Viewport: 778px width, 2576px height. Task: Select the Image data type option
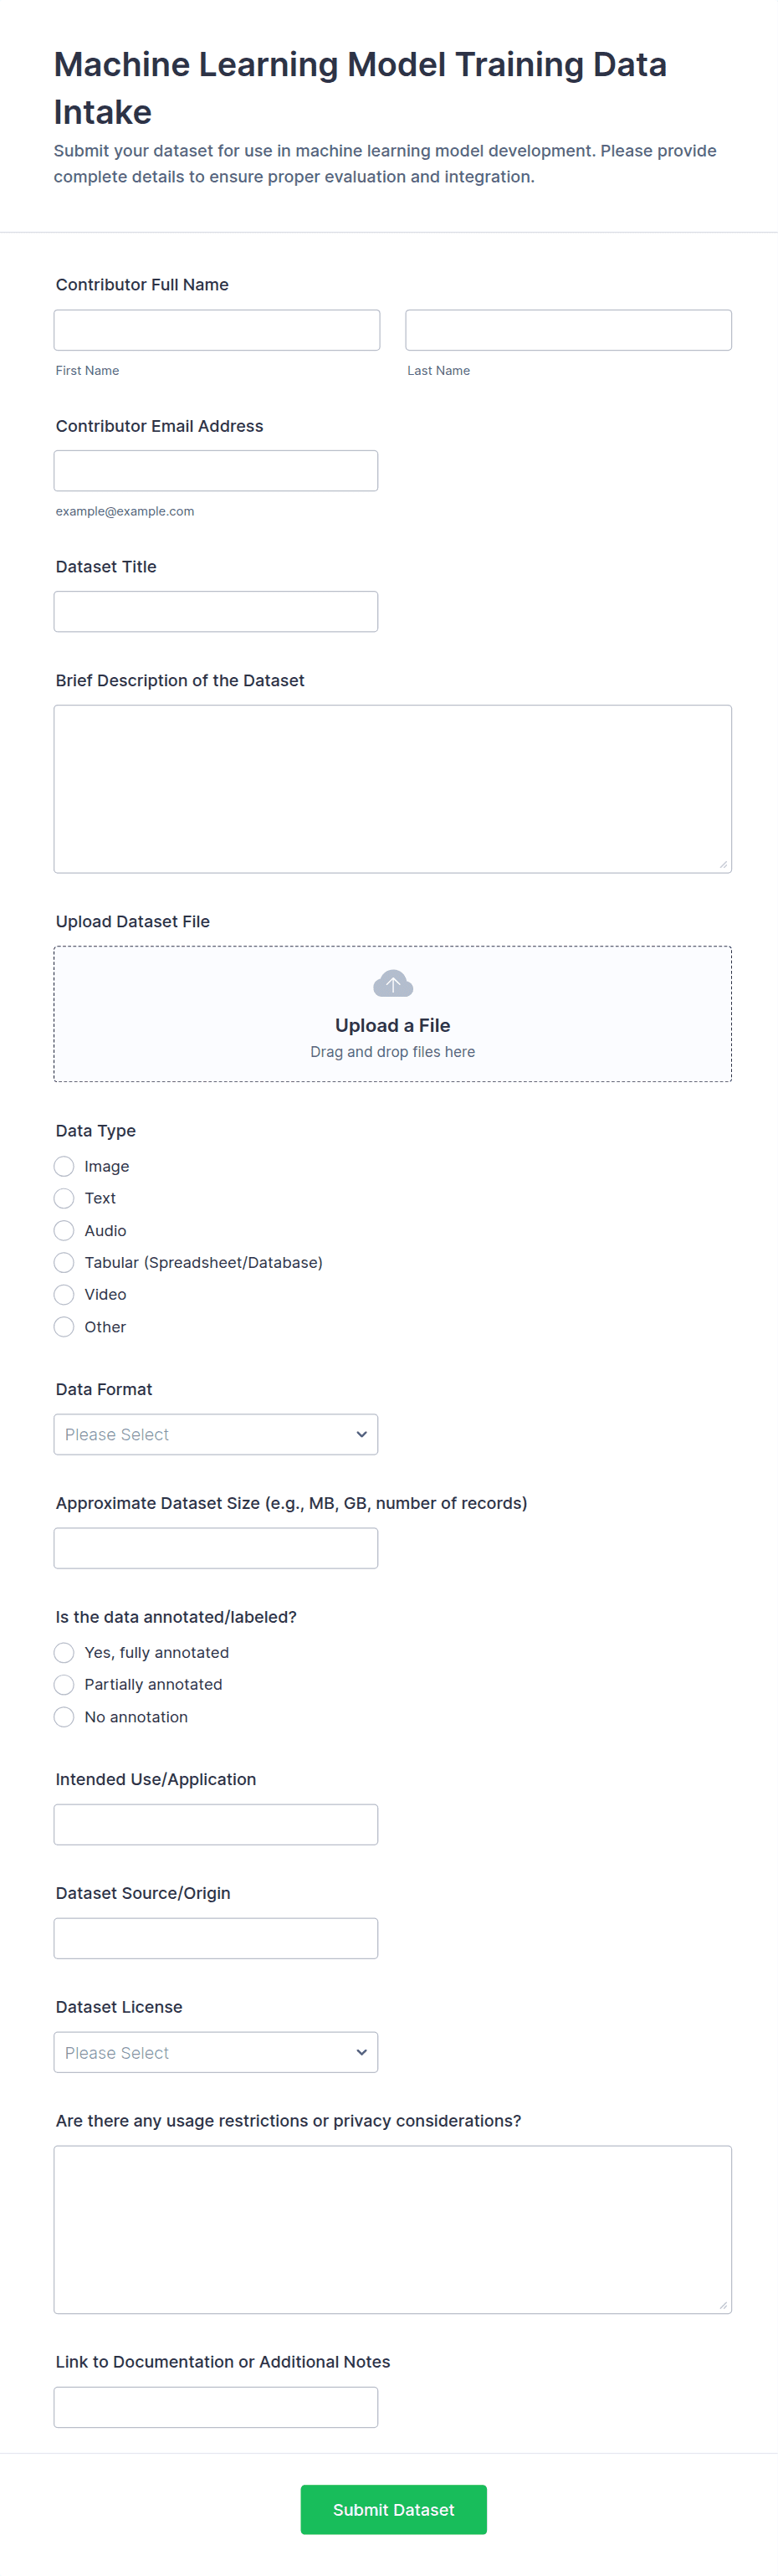64,1166
